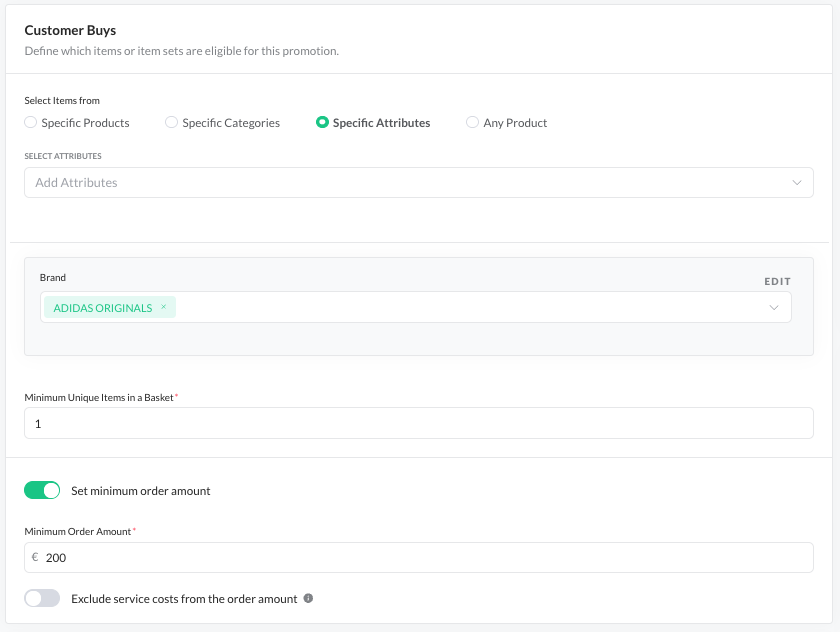The width and height of the screenshot is (840, 632).
Task: Click the Select Items from label
Action: pos(62,101)
